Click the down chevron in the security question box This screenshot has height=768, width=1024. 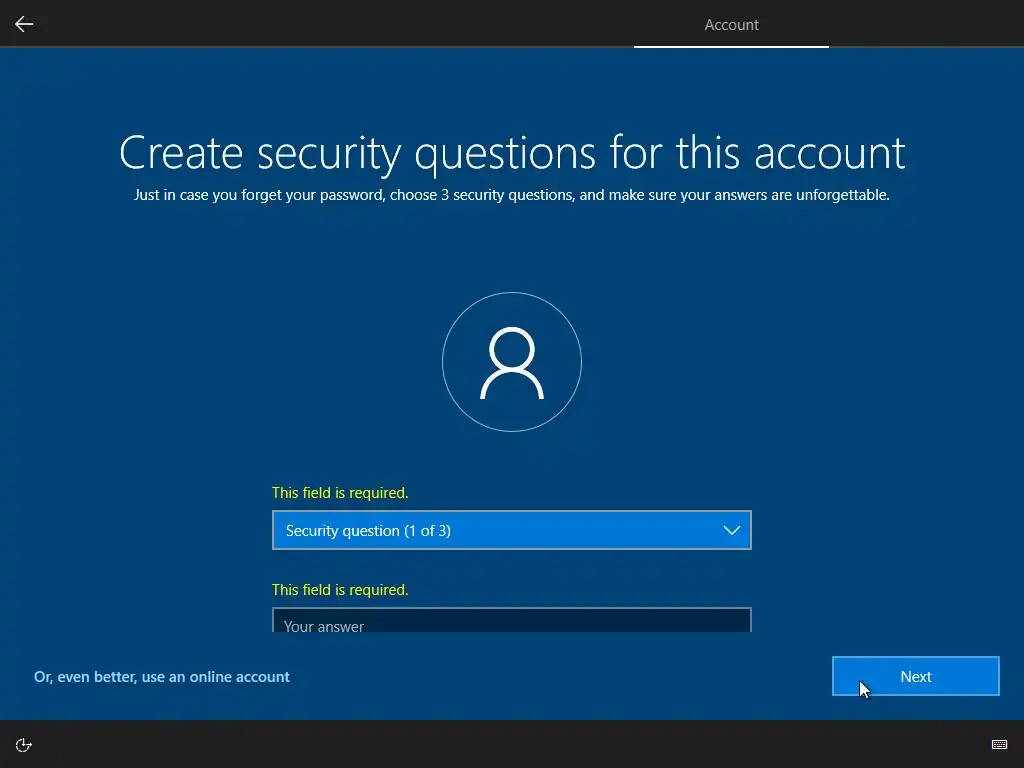point(731,530)
